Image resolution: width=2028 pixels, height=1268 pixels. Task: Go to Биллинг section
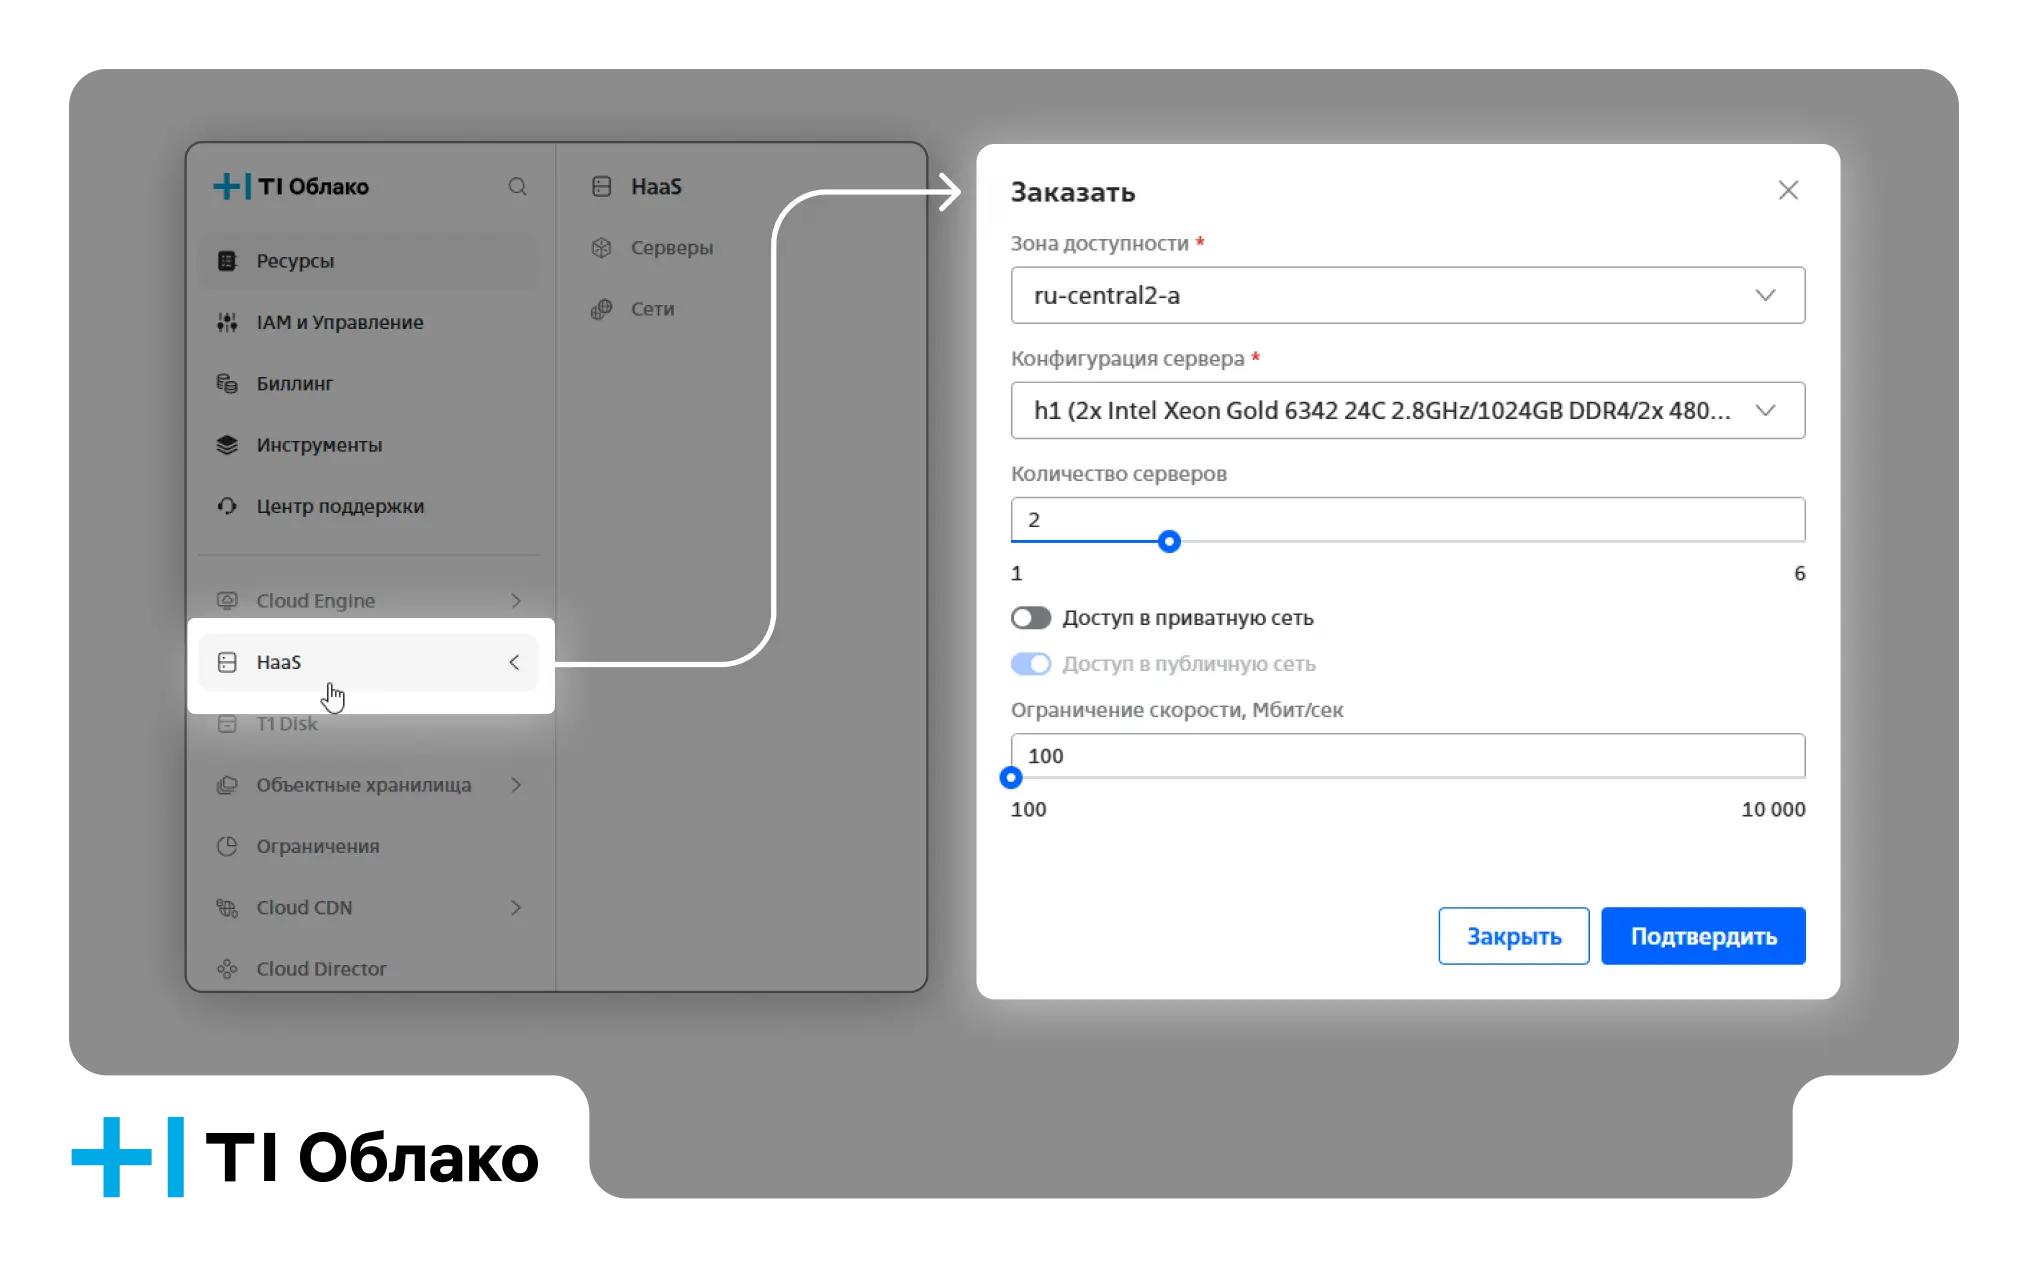click(x=369, y=383)
